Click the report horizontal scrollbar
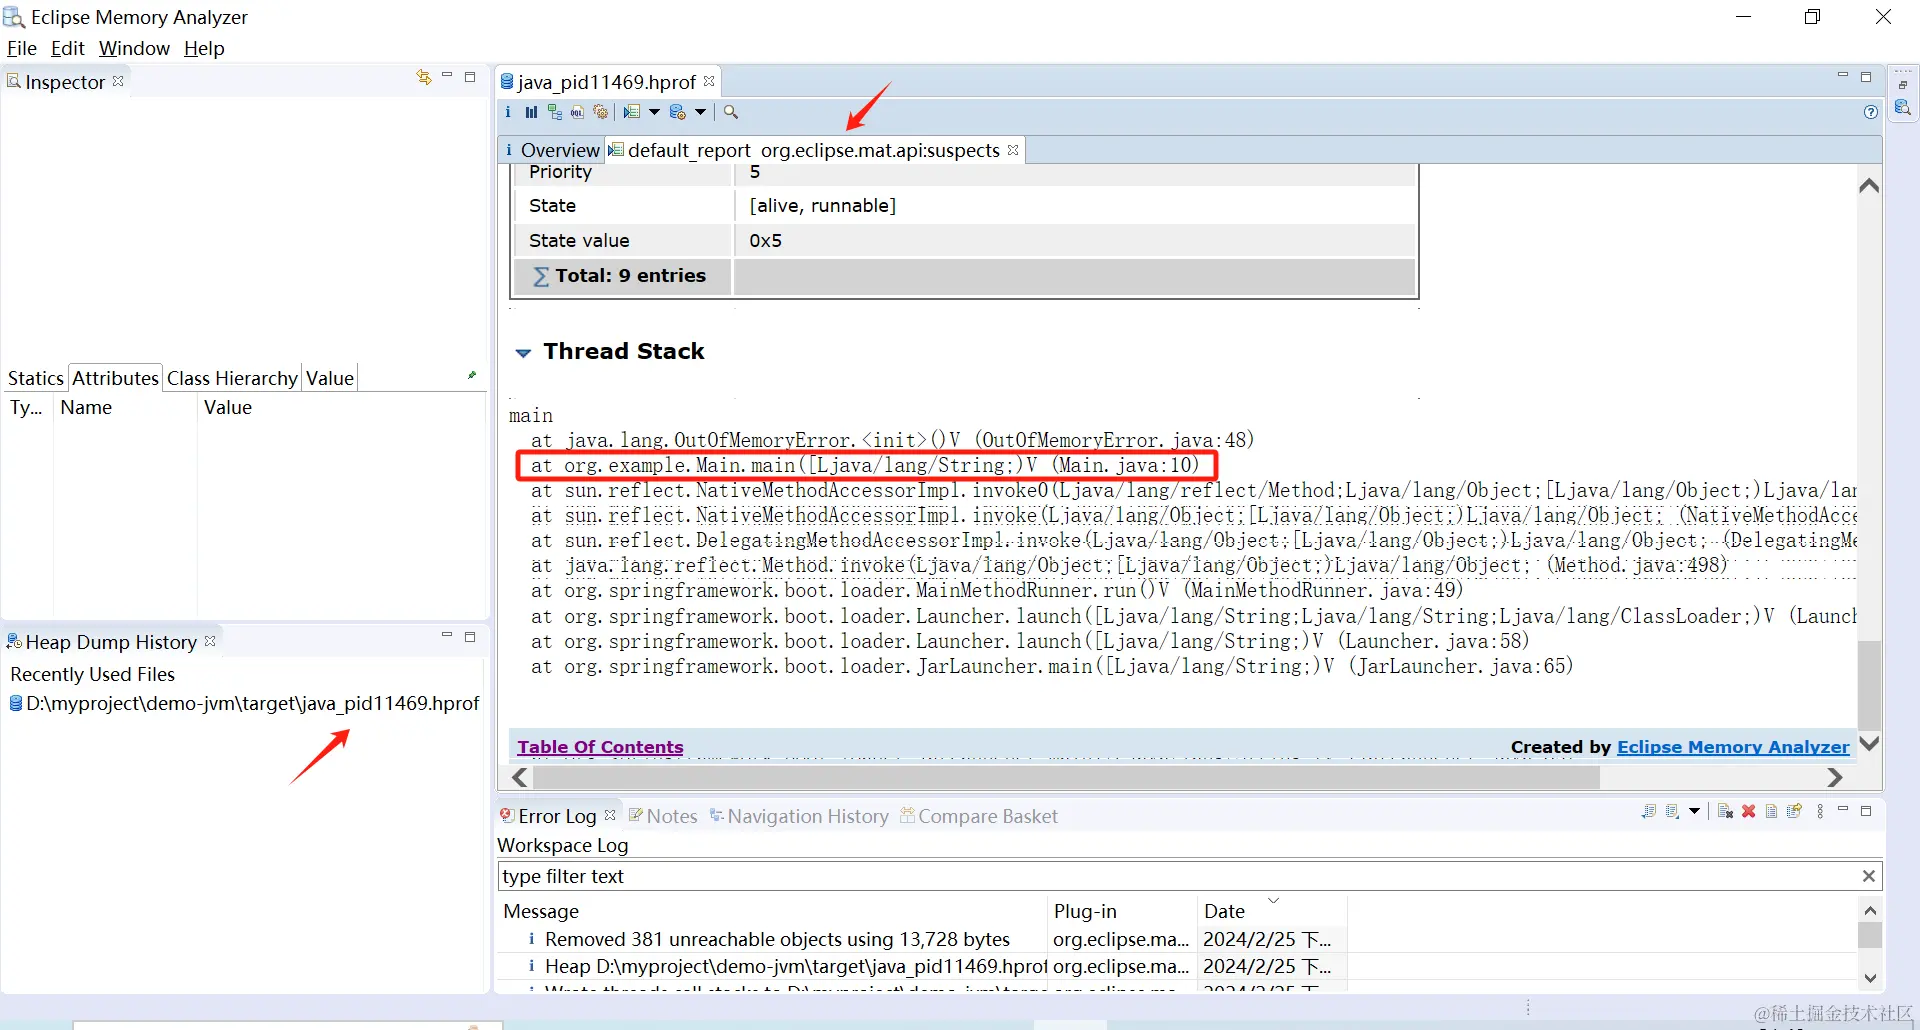1920x1030 pixels. (x=1066, y=777)
